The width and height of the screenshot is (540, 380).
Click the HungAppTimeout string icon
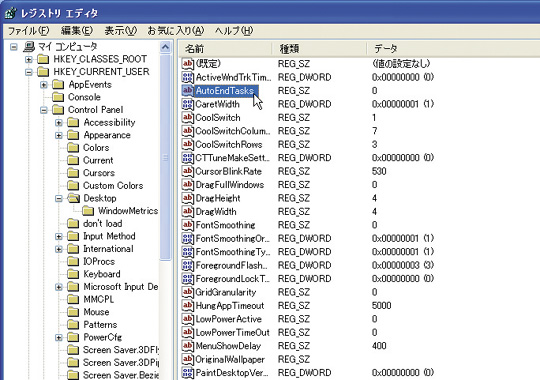pos(187,306)
